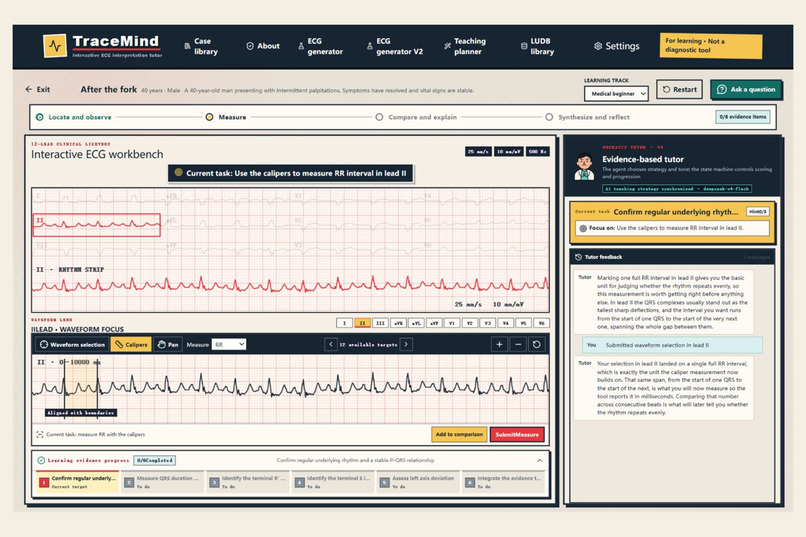Click the 10 mm/mV gain badge
806x537 pixels.
click(508, 152)
